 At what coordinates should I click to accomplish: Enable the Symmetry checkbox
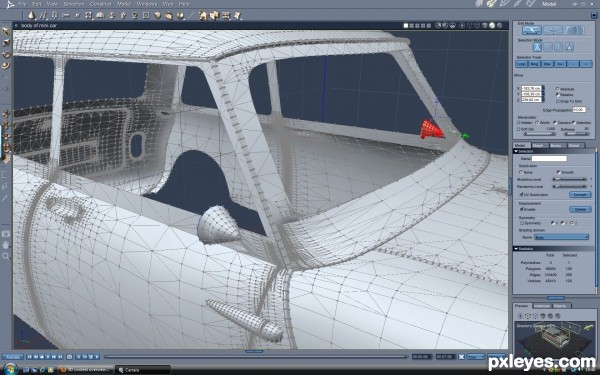tap(521, 223)
